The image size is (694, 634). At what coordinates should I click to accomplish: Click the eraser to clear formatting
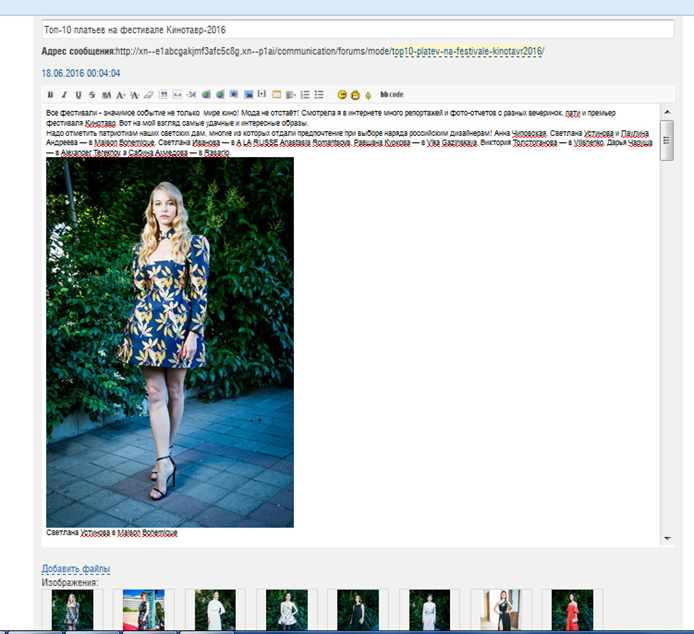pyautogui.click(x=148, y=94)
